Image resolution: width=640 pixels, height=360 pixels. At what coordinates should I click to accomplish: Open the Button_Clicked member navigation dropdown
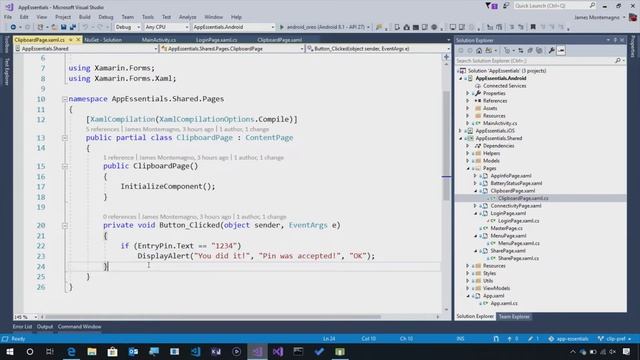point(378,49)
